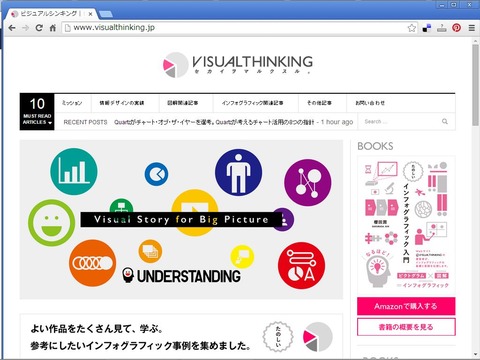480x360 pixels.
Task: Click the UNDERSTANDING face logo icon
Action: tap(128, 275)
